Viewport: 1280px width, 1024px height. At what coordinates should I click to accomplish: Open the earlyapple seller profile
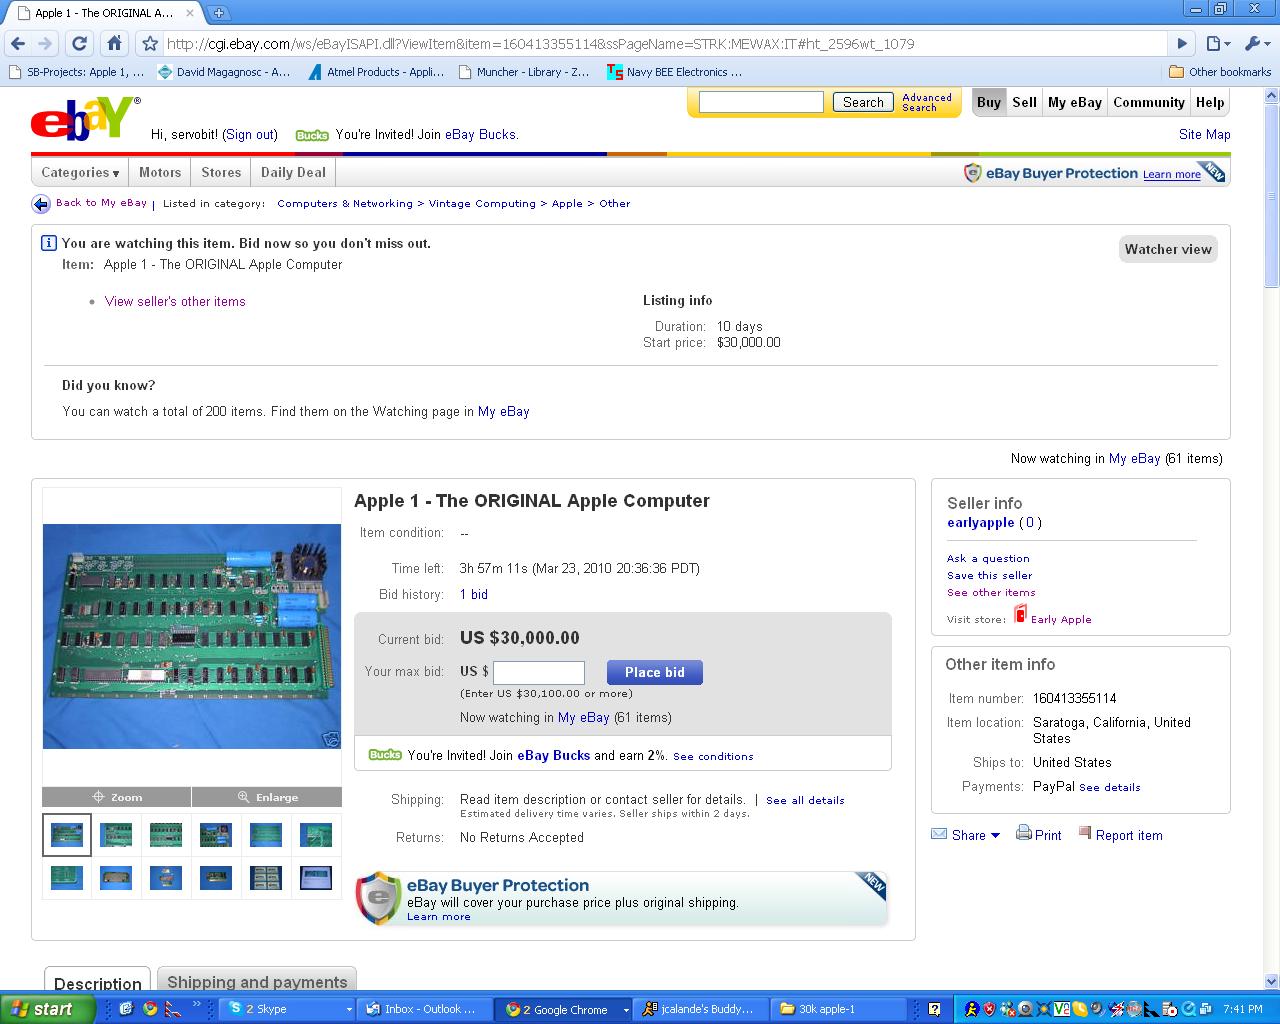tap(981, 522)
